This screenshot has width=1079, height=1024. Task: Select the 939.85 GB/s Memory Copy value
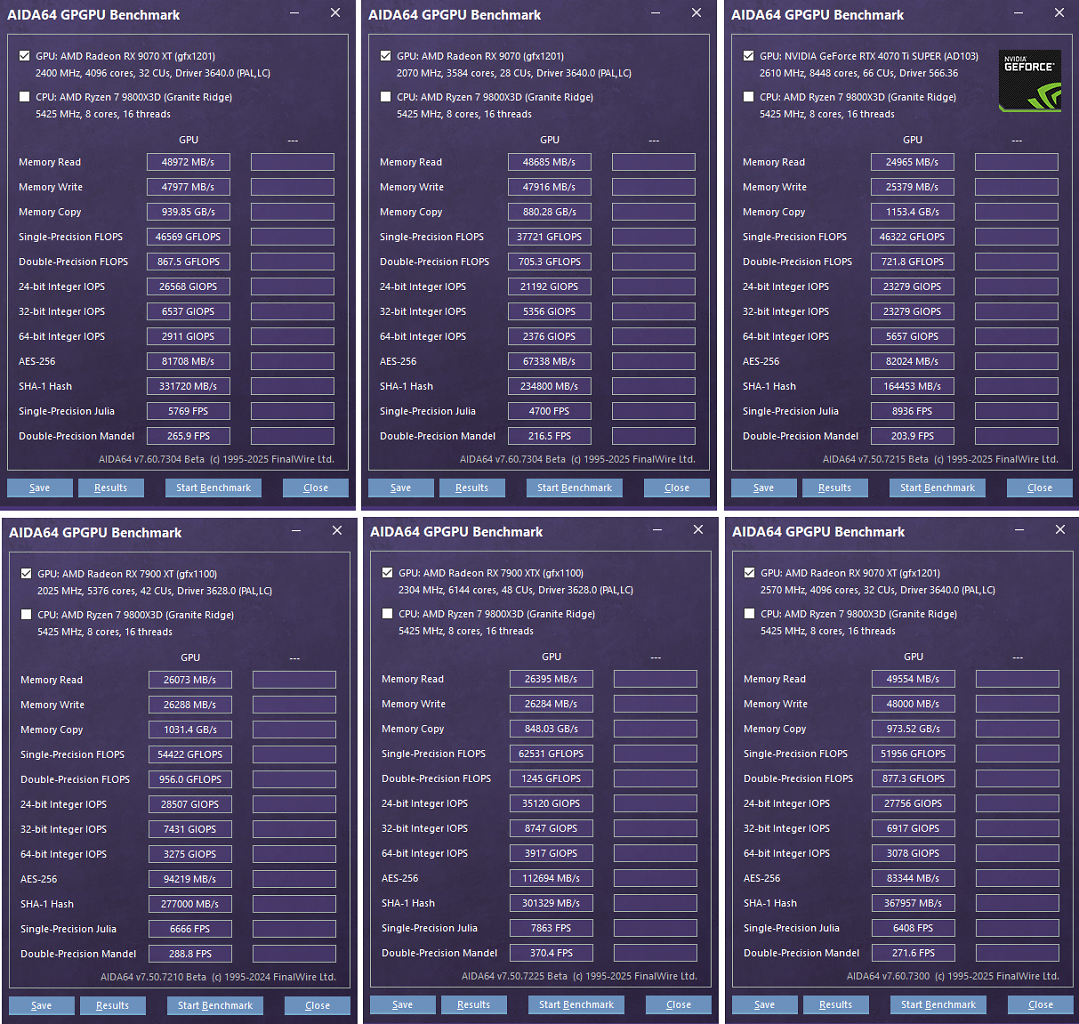pos(189,212)
